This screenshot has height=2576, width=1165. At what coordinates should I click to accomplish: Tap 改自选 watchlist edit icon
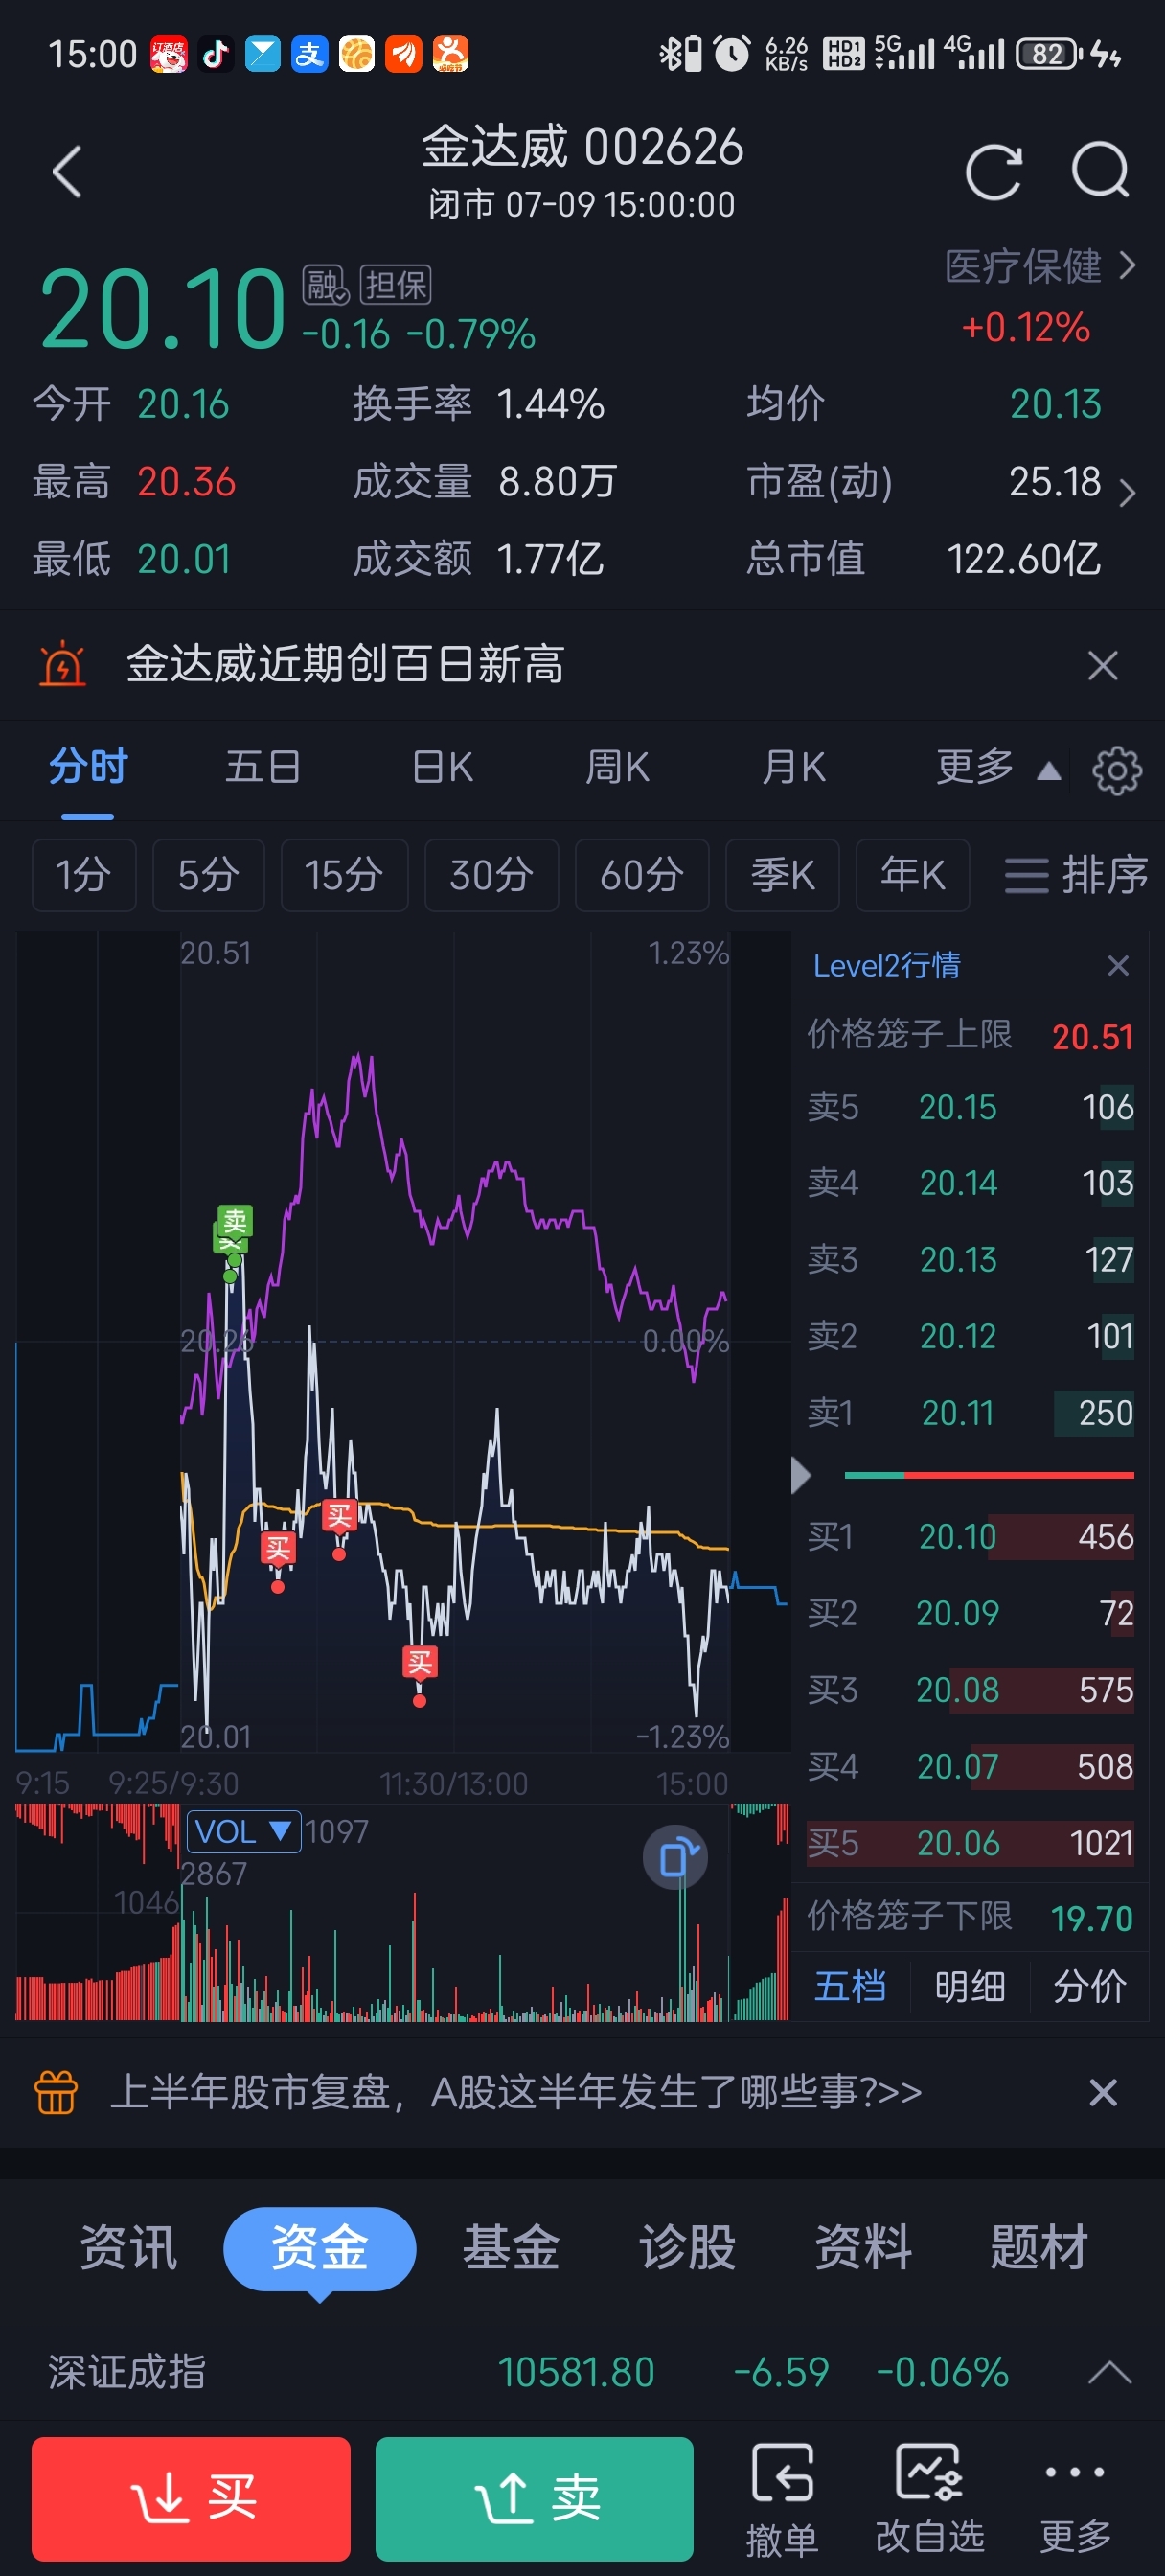click(x=930, y=2499)
